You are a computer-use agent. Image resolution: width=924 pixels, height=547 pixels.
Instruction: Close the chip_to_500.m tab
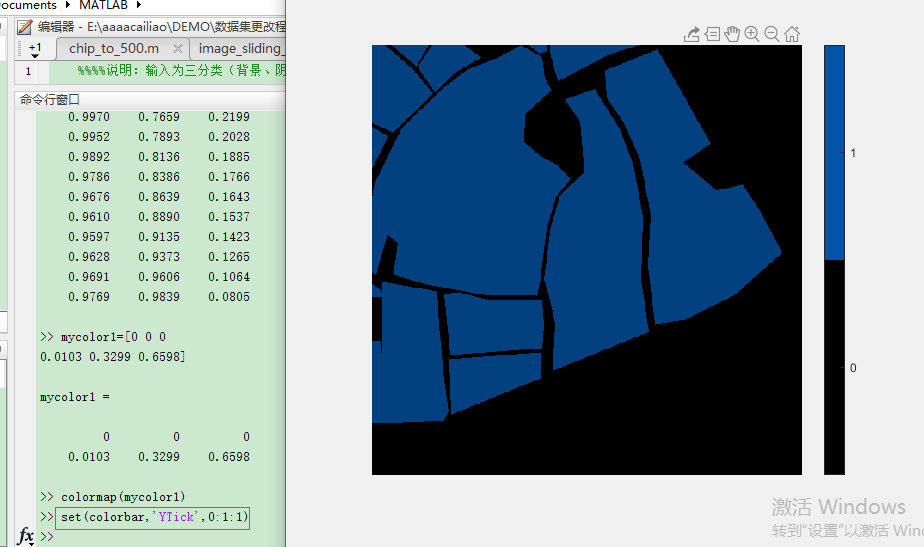pyautogui.click(x=177, y=49)
